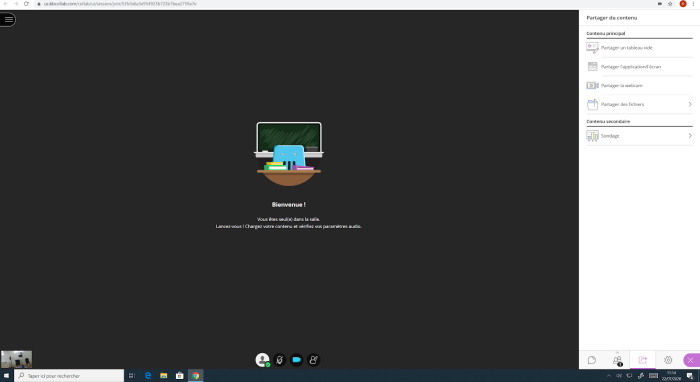This screenshot has width=700, height=382.
Task: Click the Windows search box
Action: coord(69,376)
